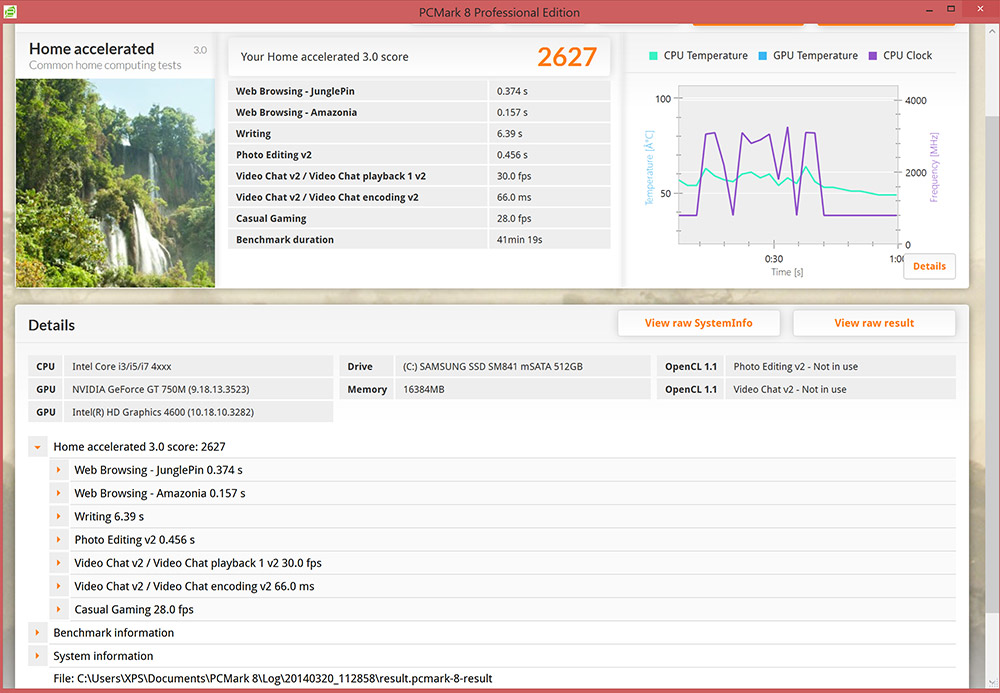The height and width of the screenshot is (693, 1000).
Task: Expand Video Chat playback 1 v2 row
Action: (x=59, y=563)
